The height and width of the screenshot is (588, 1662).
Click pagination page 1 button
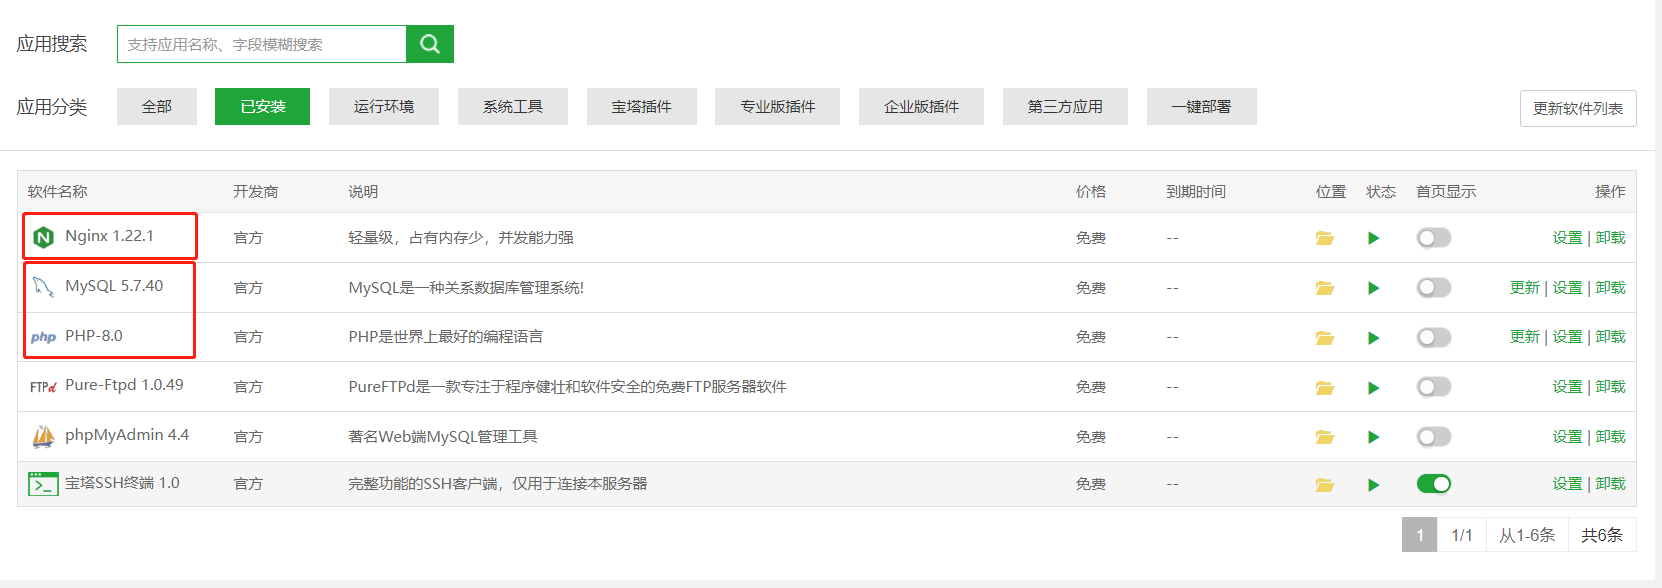[1419, 535]
